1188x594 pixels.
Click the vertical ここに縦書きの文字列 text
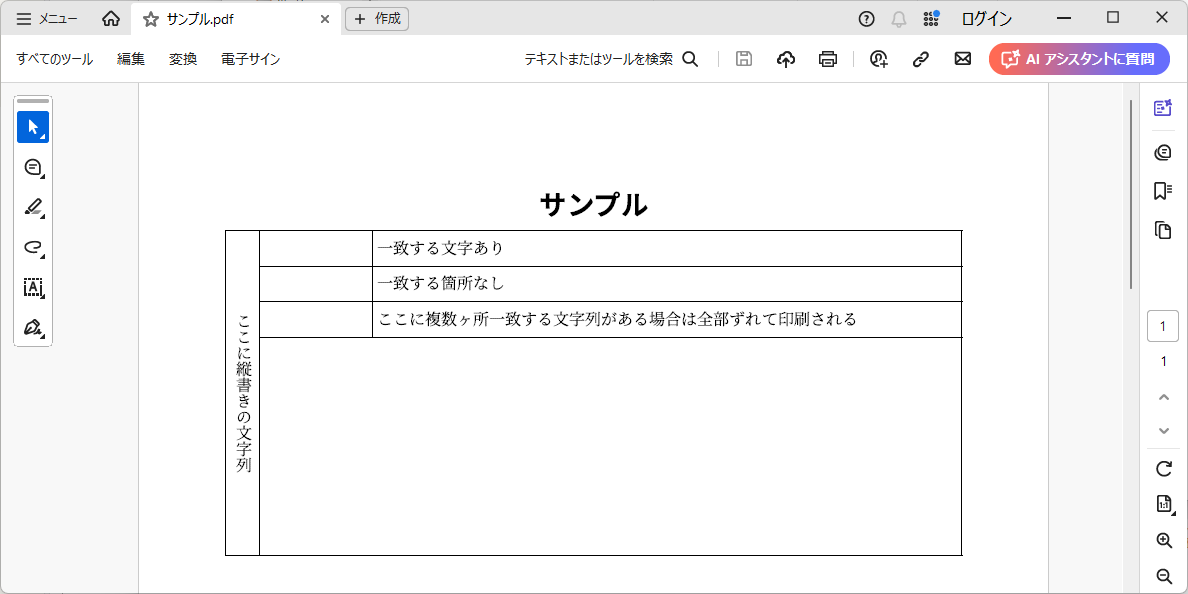[x=243, y=393]
